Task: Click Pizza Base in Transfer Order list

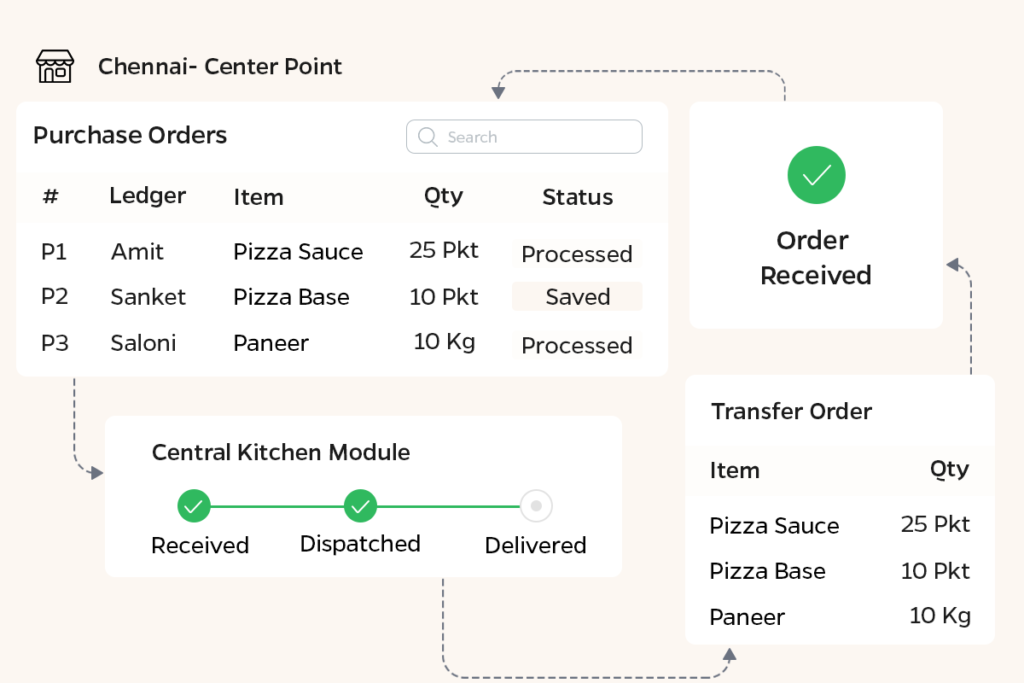Action: point(767,571)
